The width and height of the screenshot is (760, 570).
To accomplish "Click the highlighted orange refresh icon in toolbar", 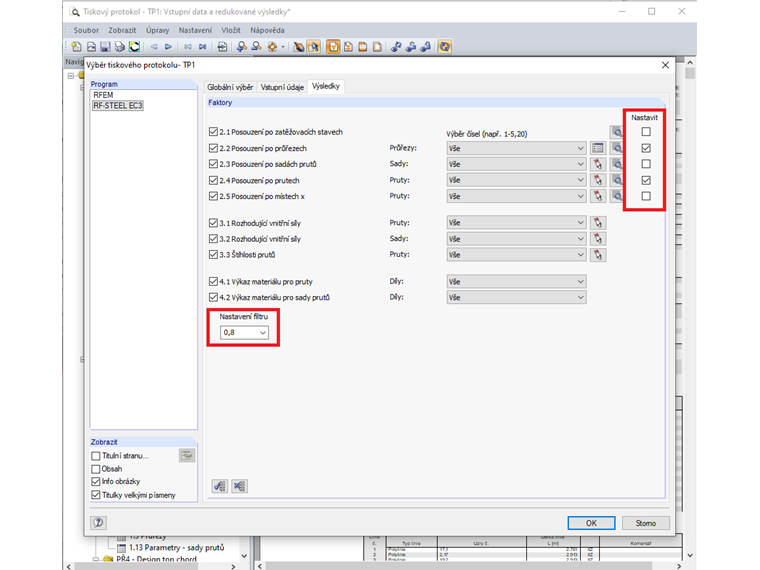I will (444, 47).
